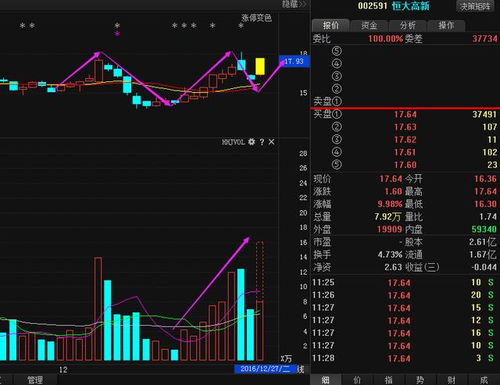Select the 细 bottom tab
Screen dimensions: 500x385
tap(325, 380)
